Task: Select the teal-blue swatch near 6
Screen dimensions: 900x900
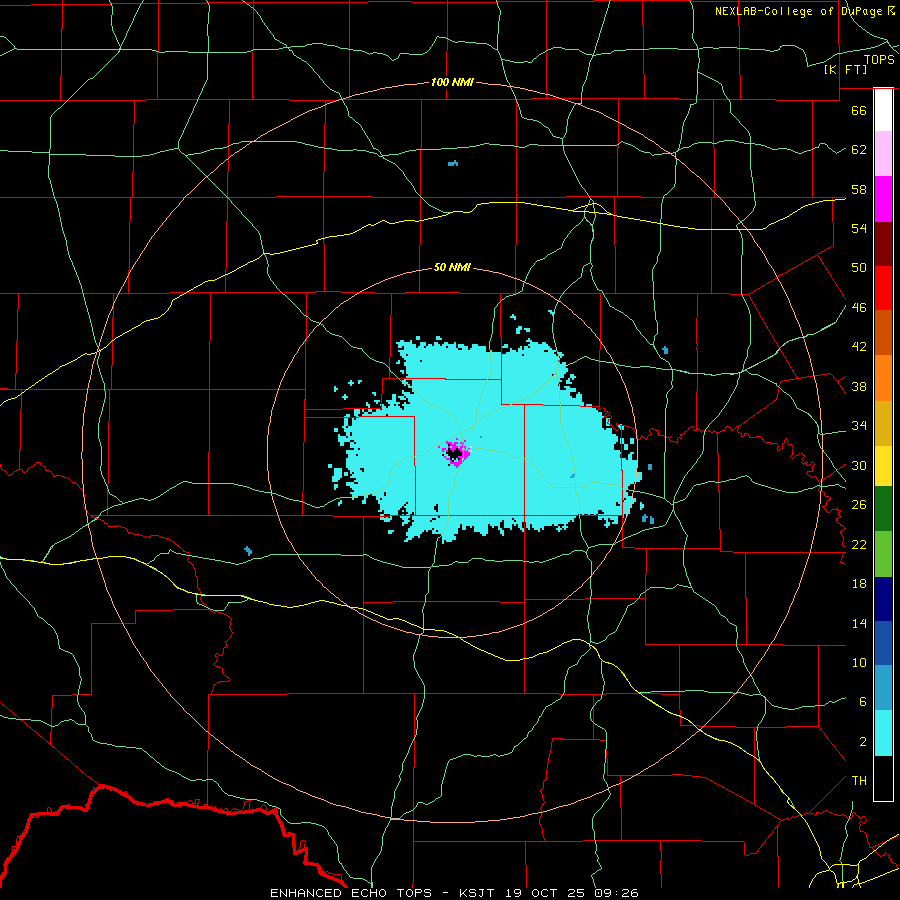Action: tap(883, 688)
